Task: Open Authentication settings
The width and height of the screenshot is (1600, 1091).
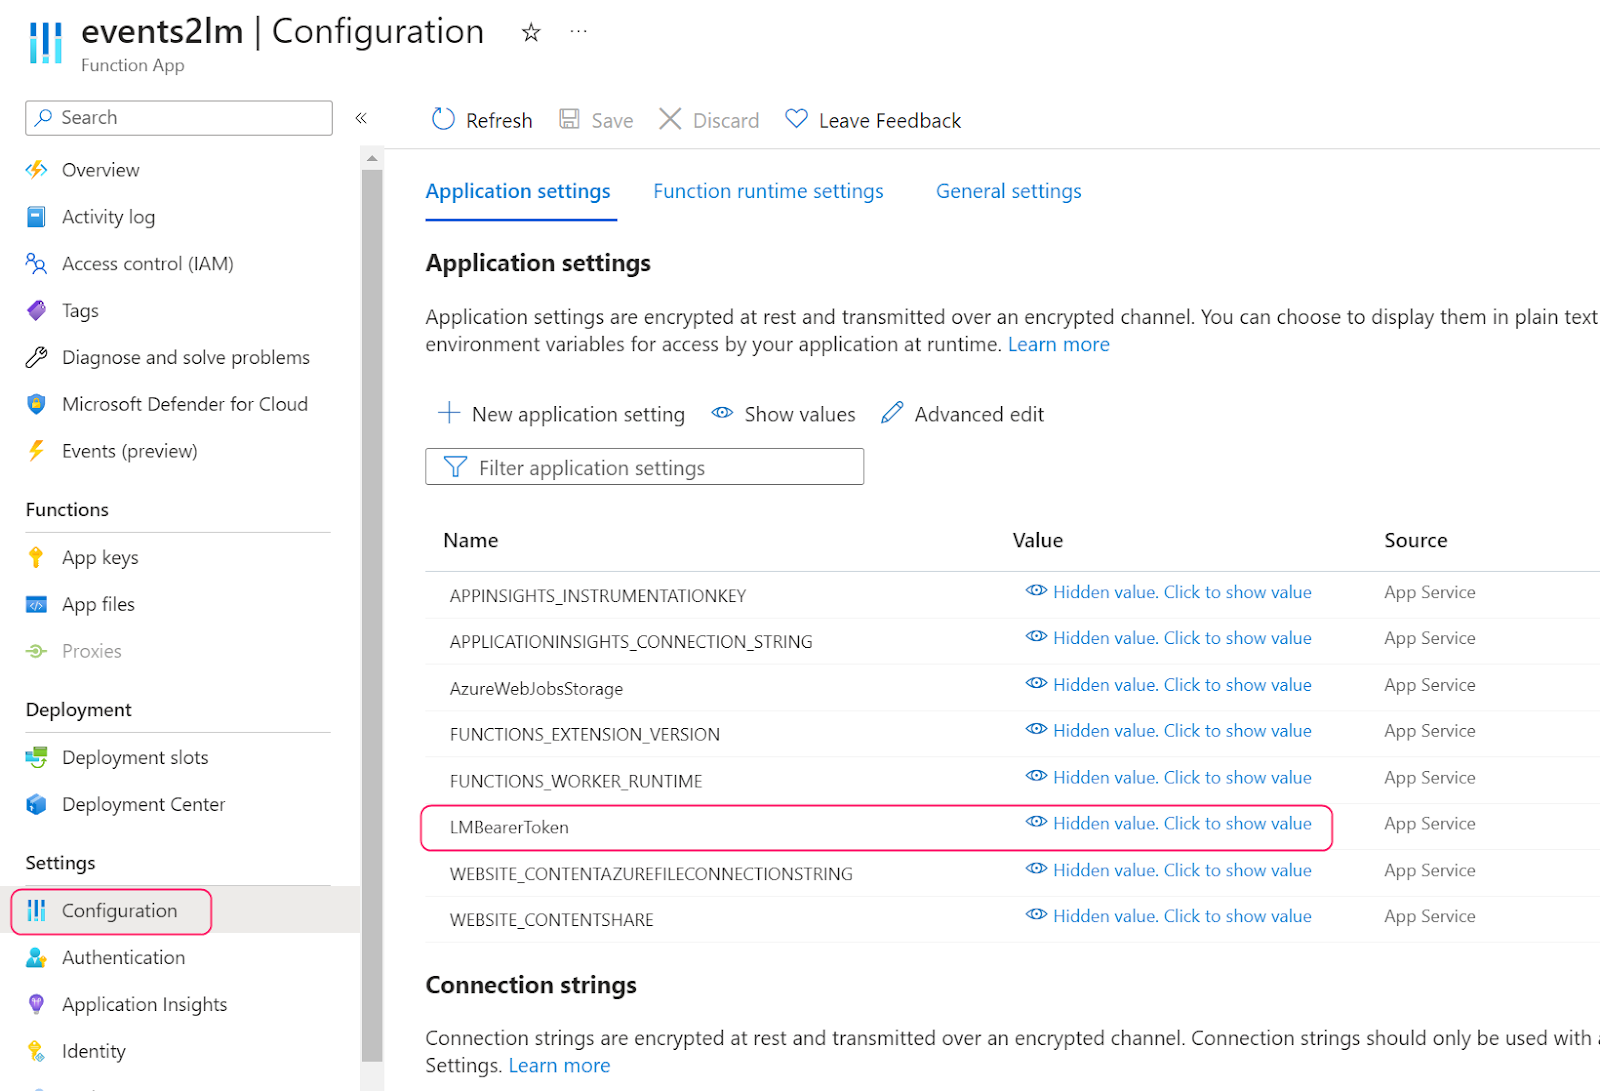Action: (123, 957)
